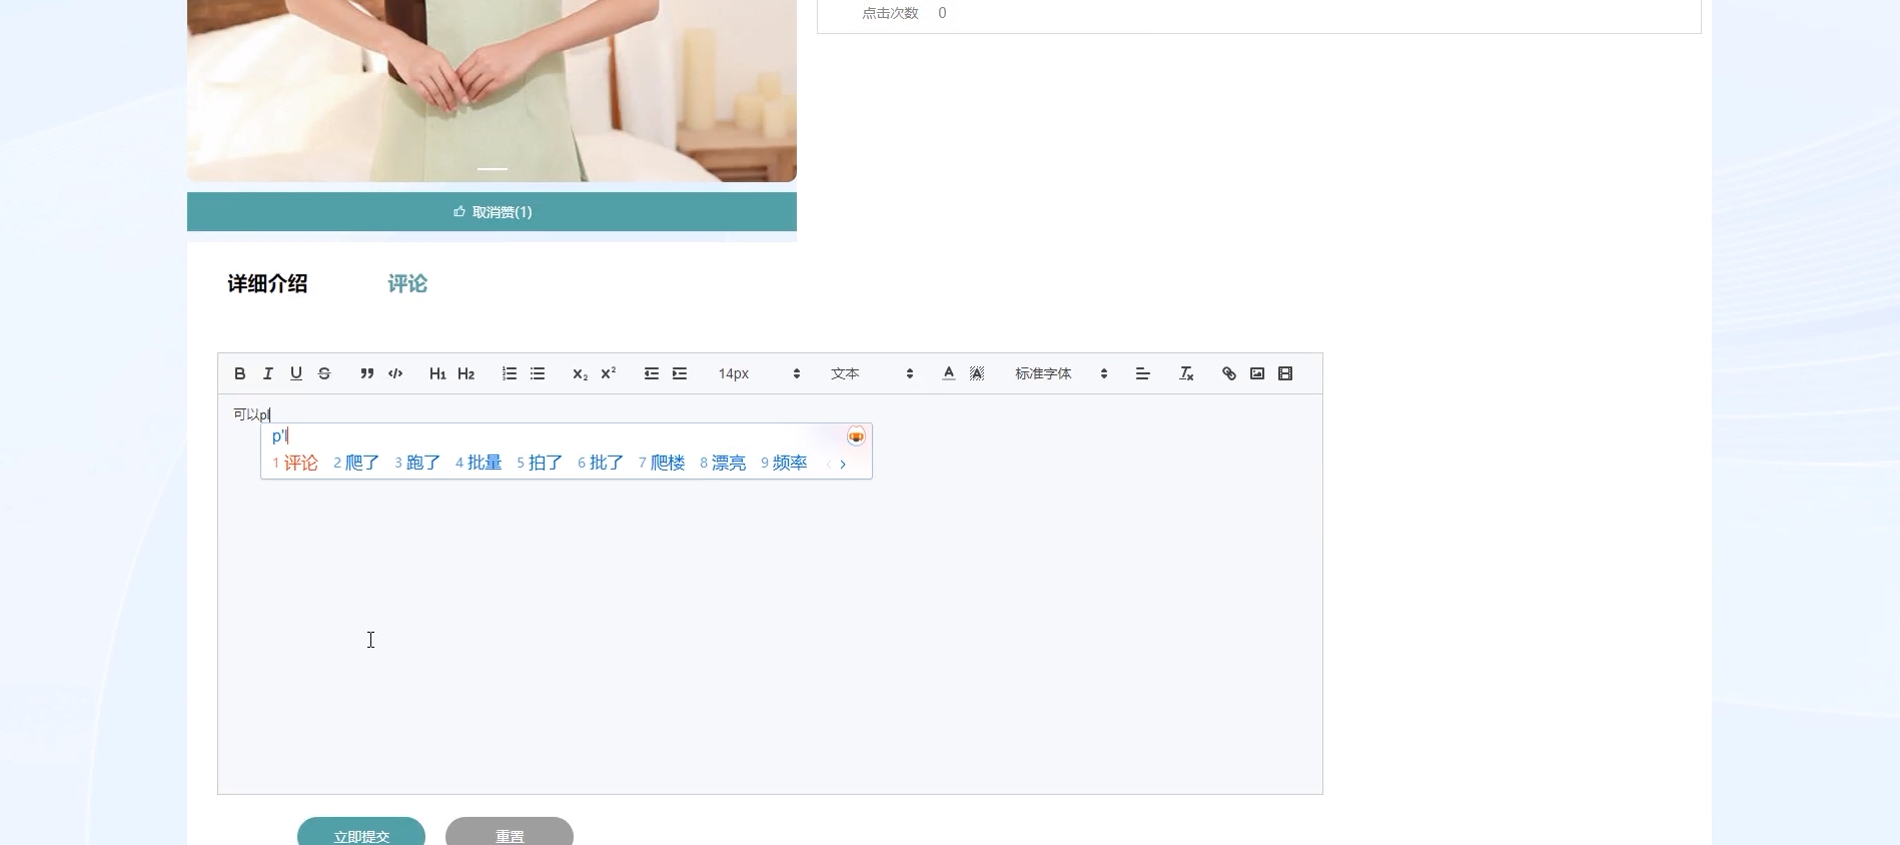This screenshot has height=845, width=1900.
Task: Apply subscript formatting
Action: [580, 373]
